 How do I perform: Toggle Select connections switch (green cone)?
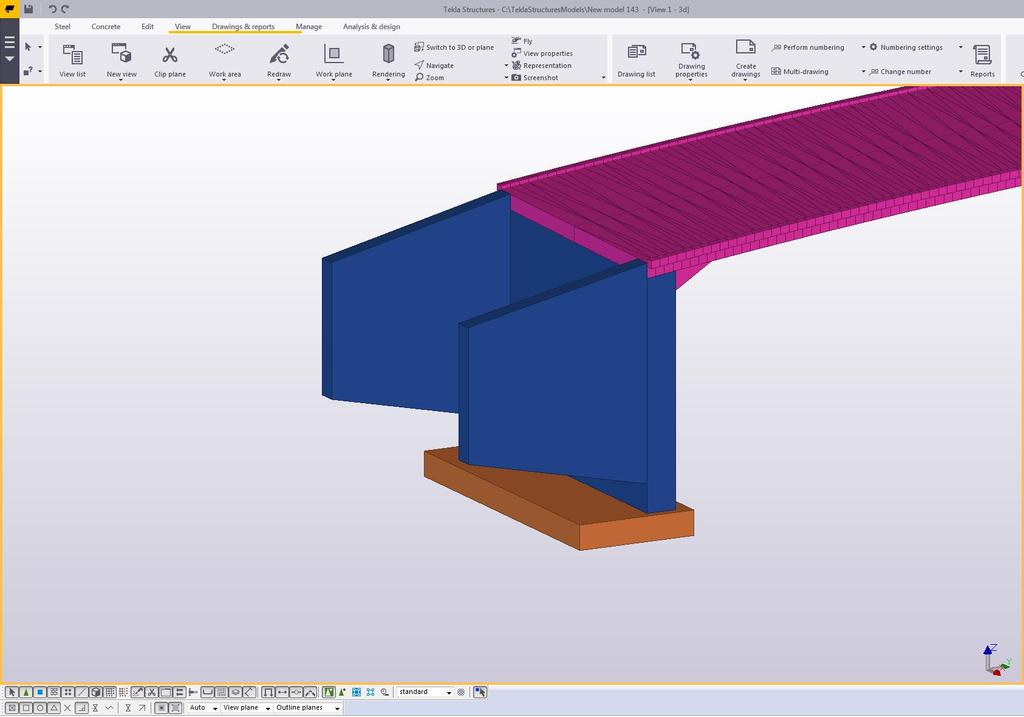(26, 692)
